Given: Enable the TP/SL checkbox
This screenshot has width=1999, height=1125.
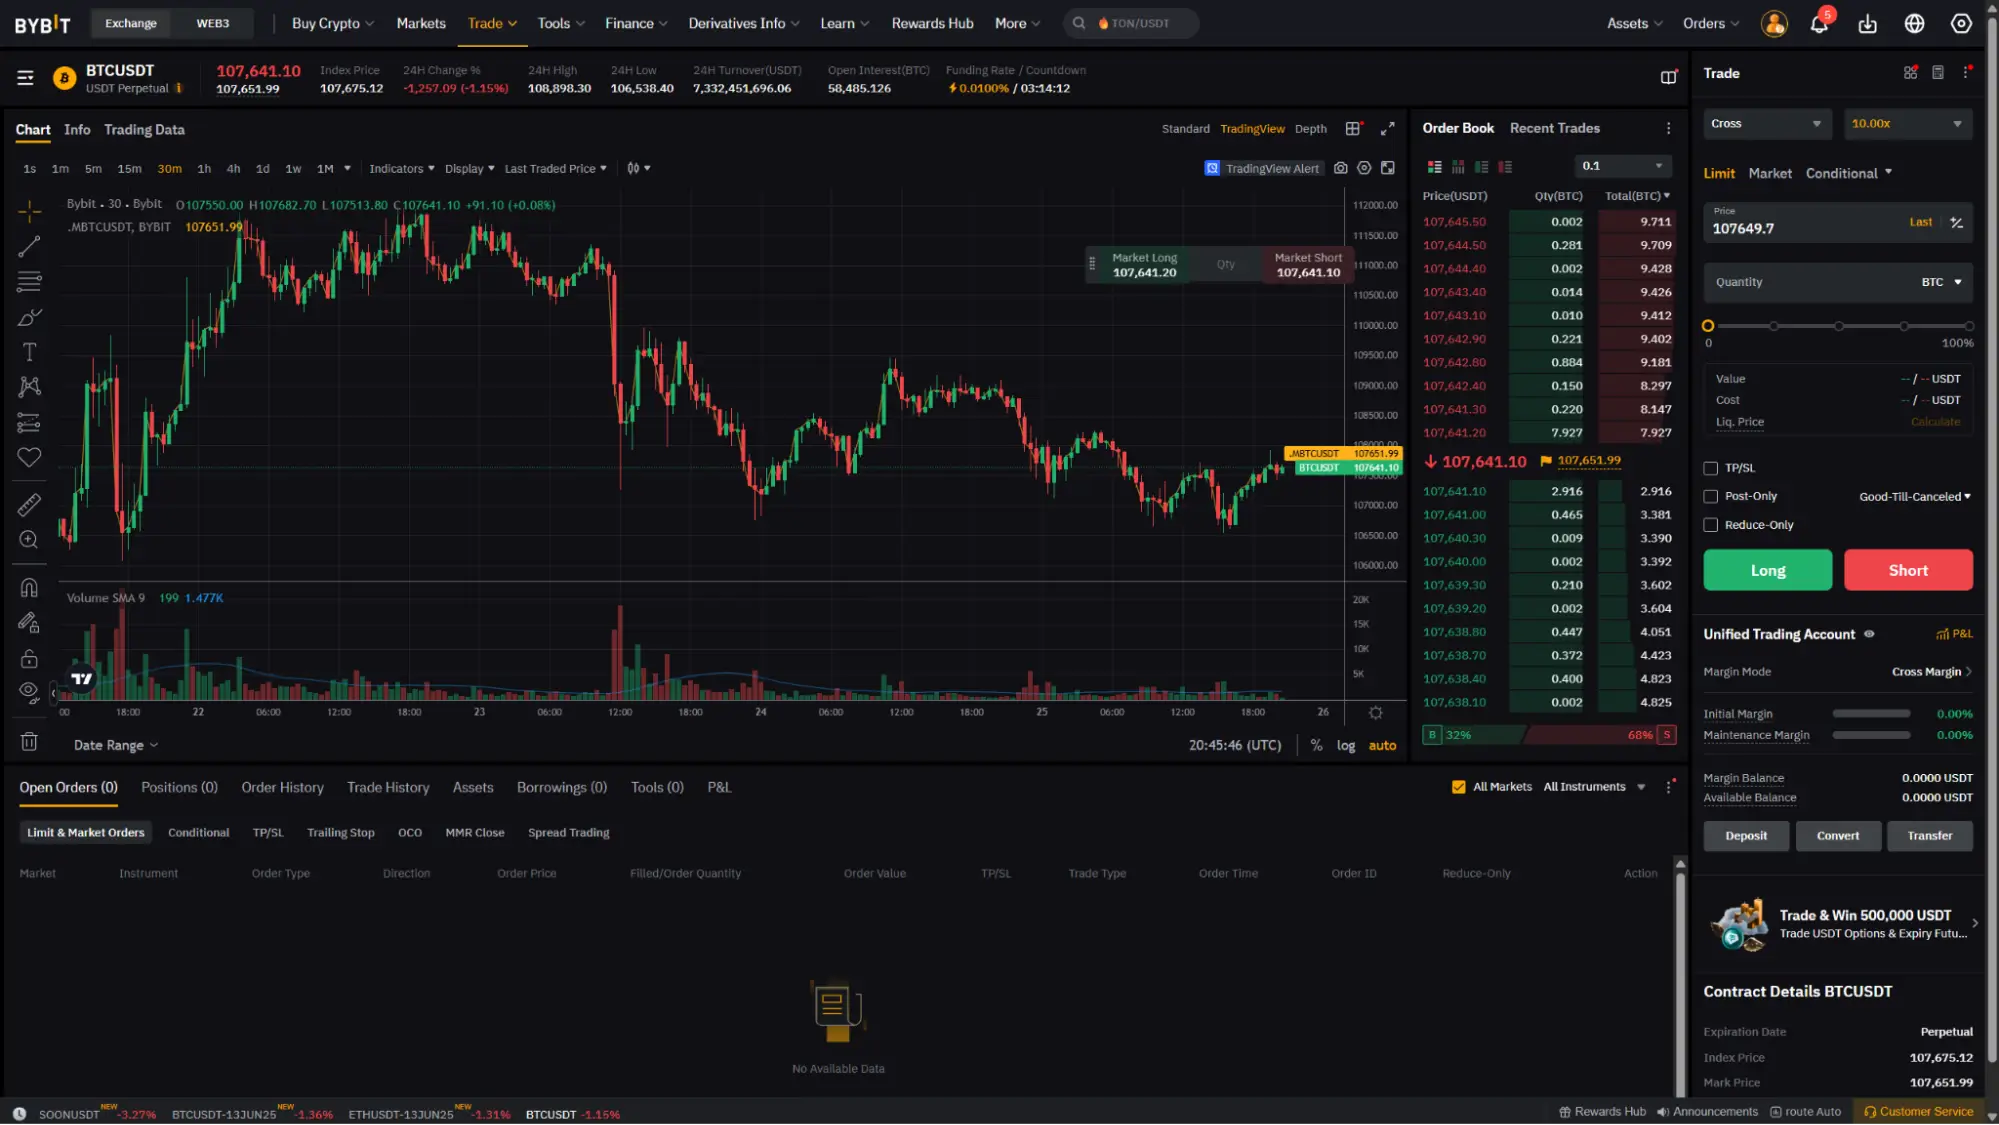Looking at the screenshot, I should coord(1711,468).
